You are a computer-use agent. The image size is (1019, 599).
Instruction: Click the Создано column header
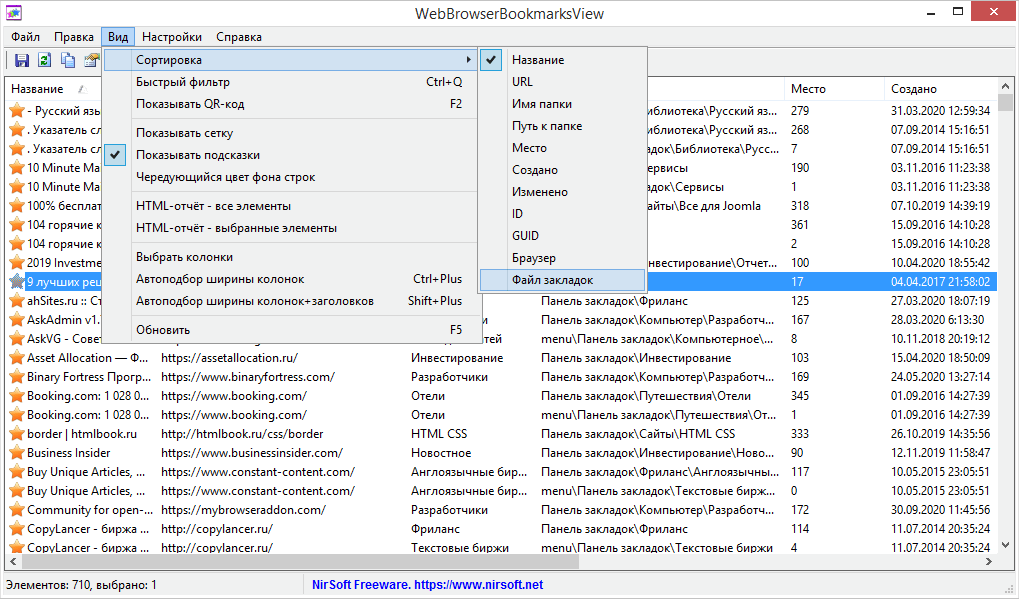pyautogui.click(x=940, y=89)
